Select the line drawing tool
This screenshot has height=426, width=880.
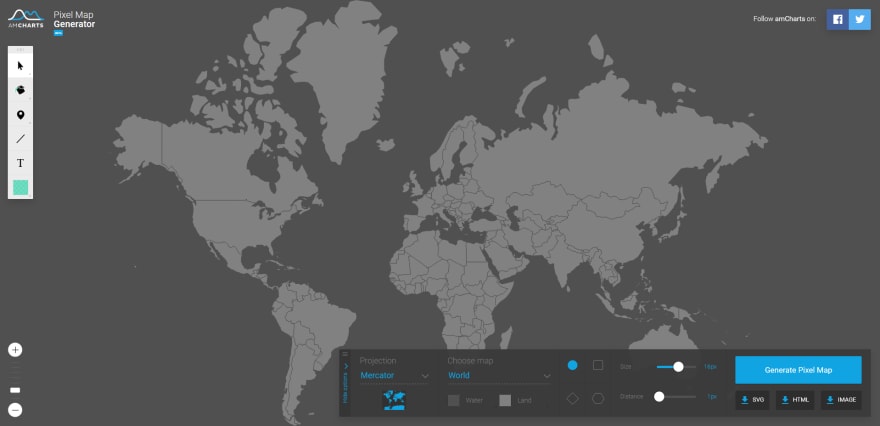point(20,139)
